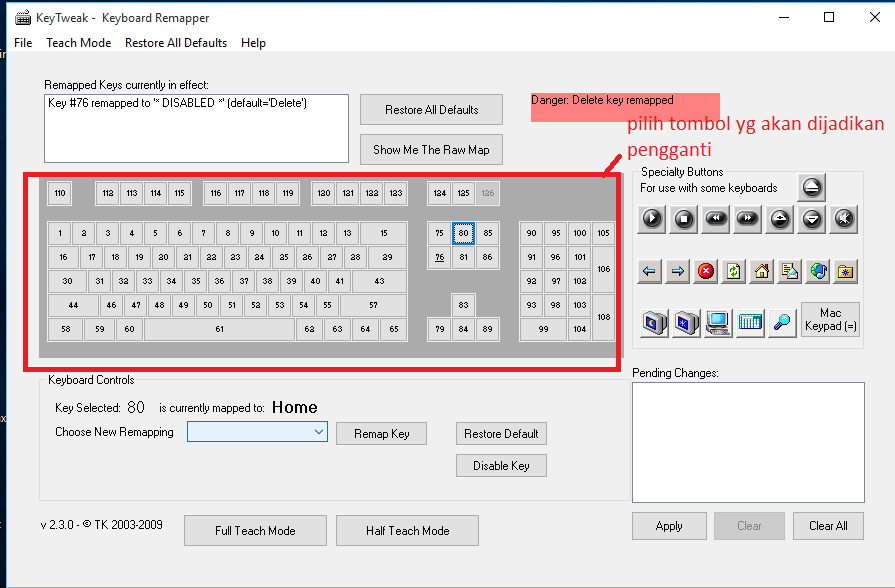The height and width of the screenshot is (588, 895).
Task: Open the Help menu
Action: pyautogui.click(x=253, y=43)
